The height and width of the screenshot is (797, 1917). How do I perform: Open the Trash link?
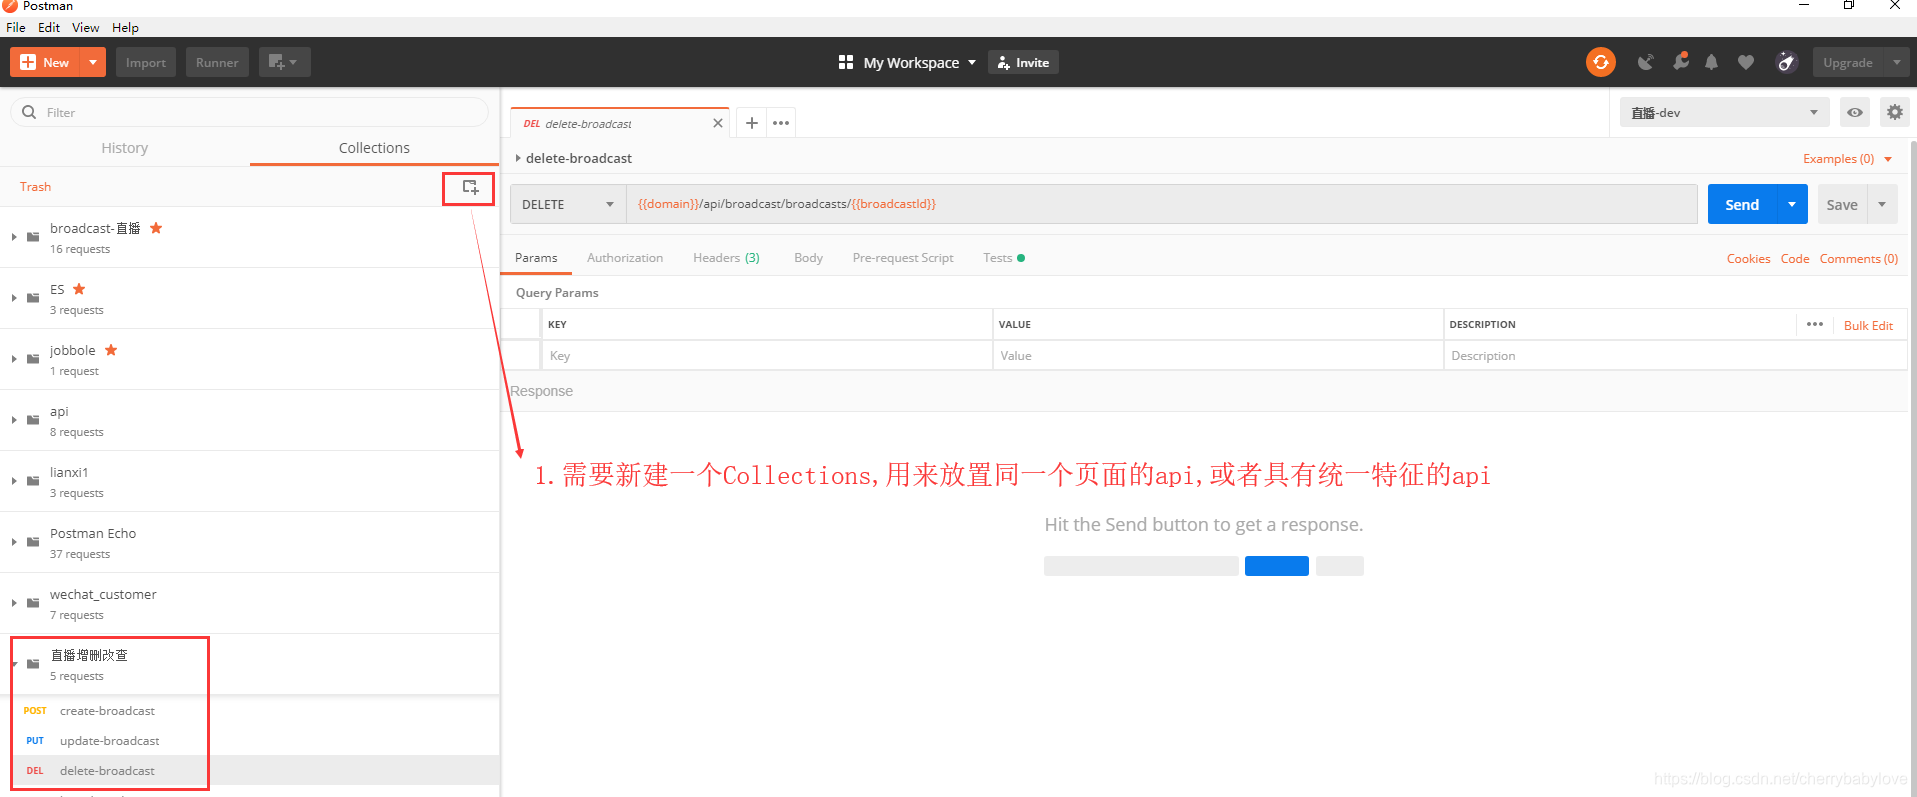pos(35,187)
